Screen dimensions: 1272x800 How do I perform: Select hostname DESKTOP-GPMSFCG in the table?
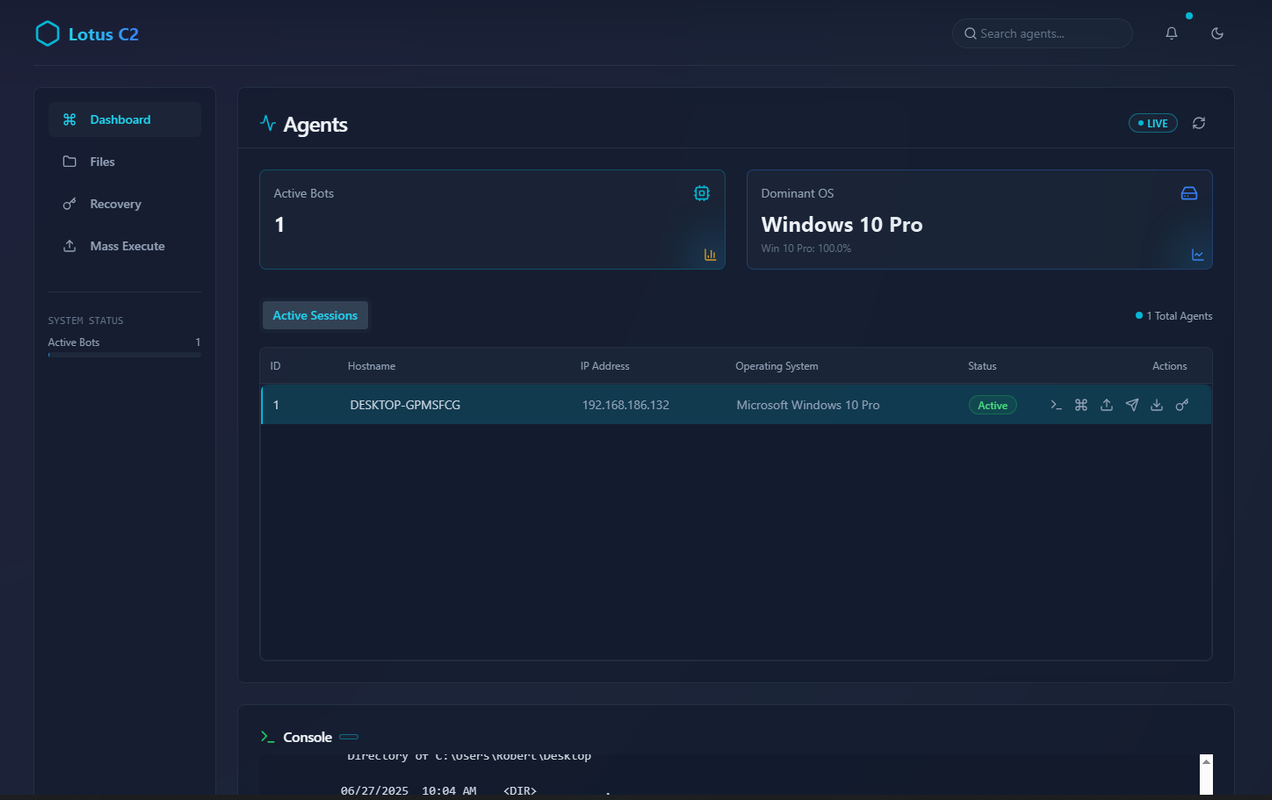(x=405, y=405)
